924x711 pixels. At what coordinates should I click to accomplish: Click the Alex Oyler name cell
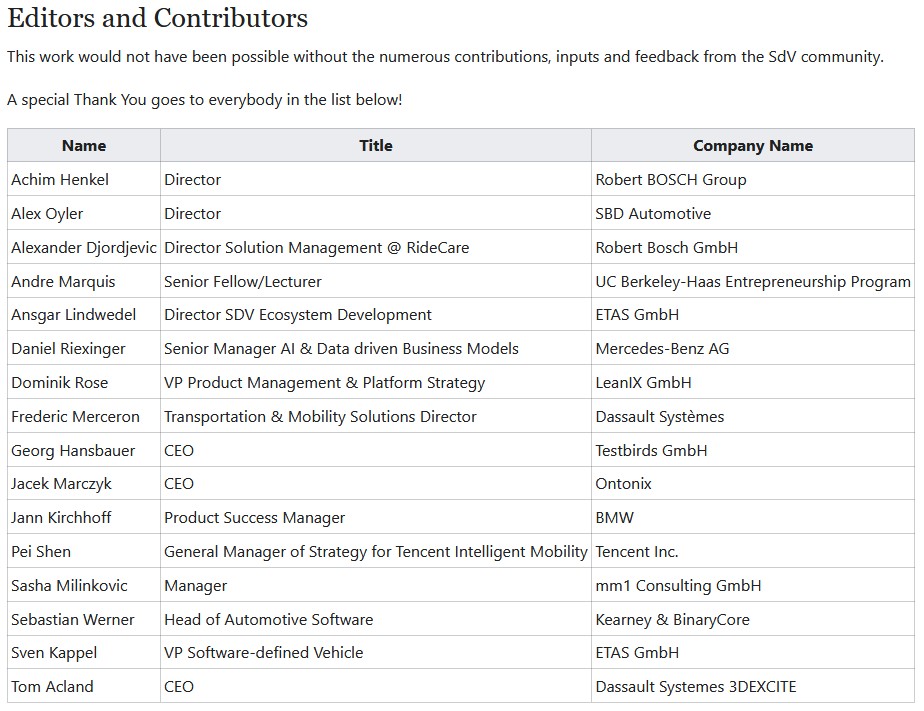click(47, 214)
